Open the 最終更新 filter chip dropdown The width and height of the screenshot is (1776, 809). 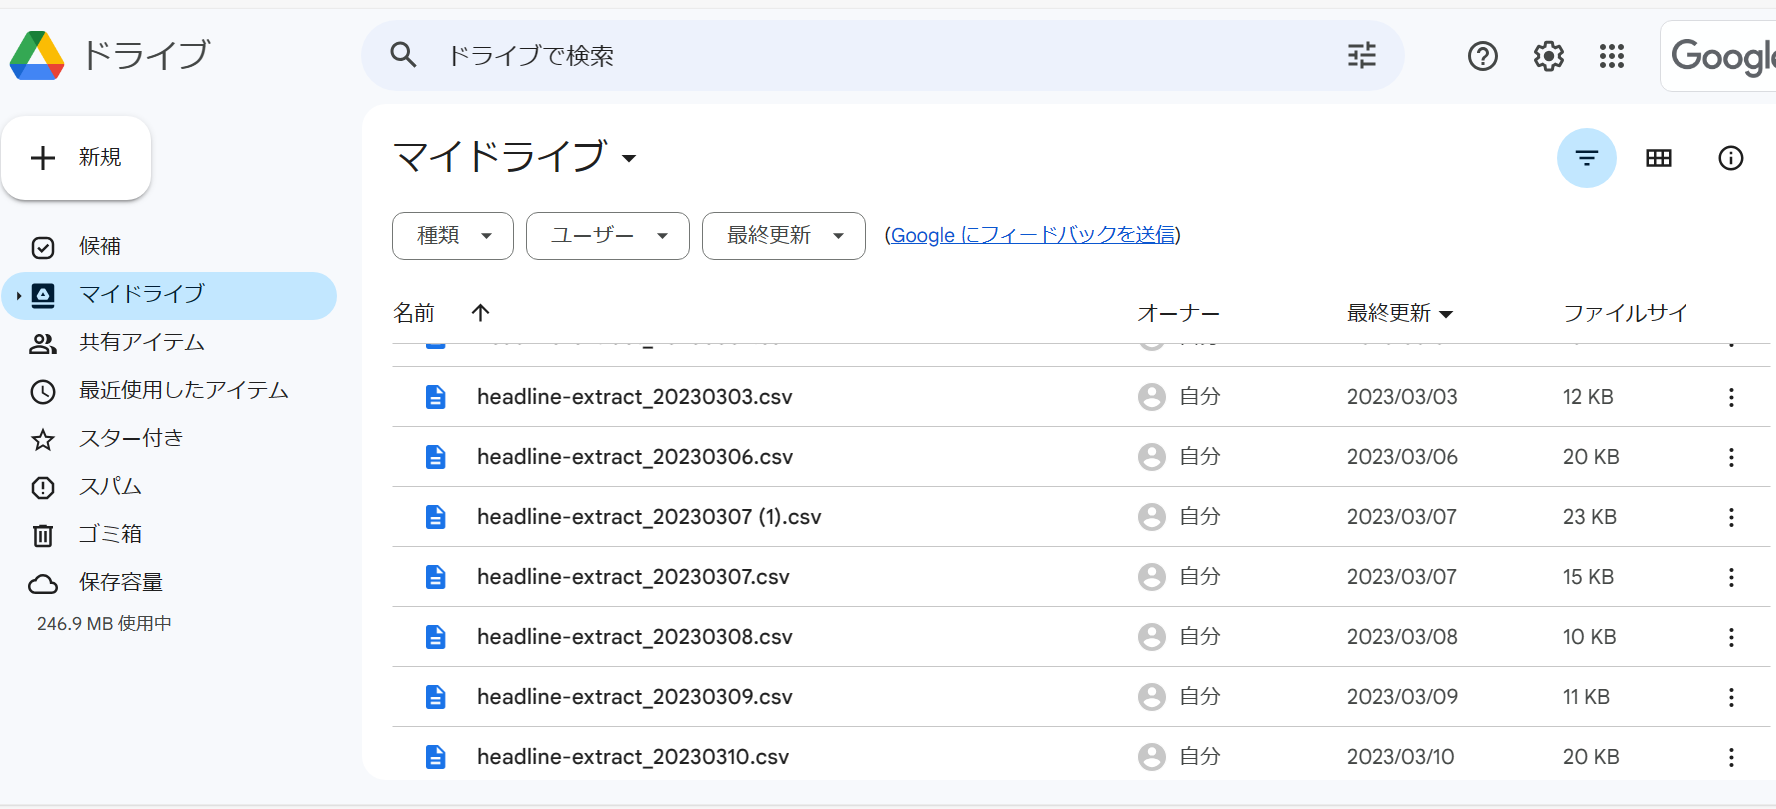(783, 236)
